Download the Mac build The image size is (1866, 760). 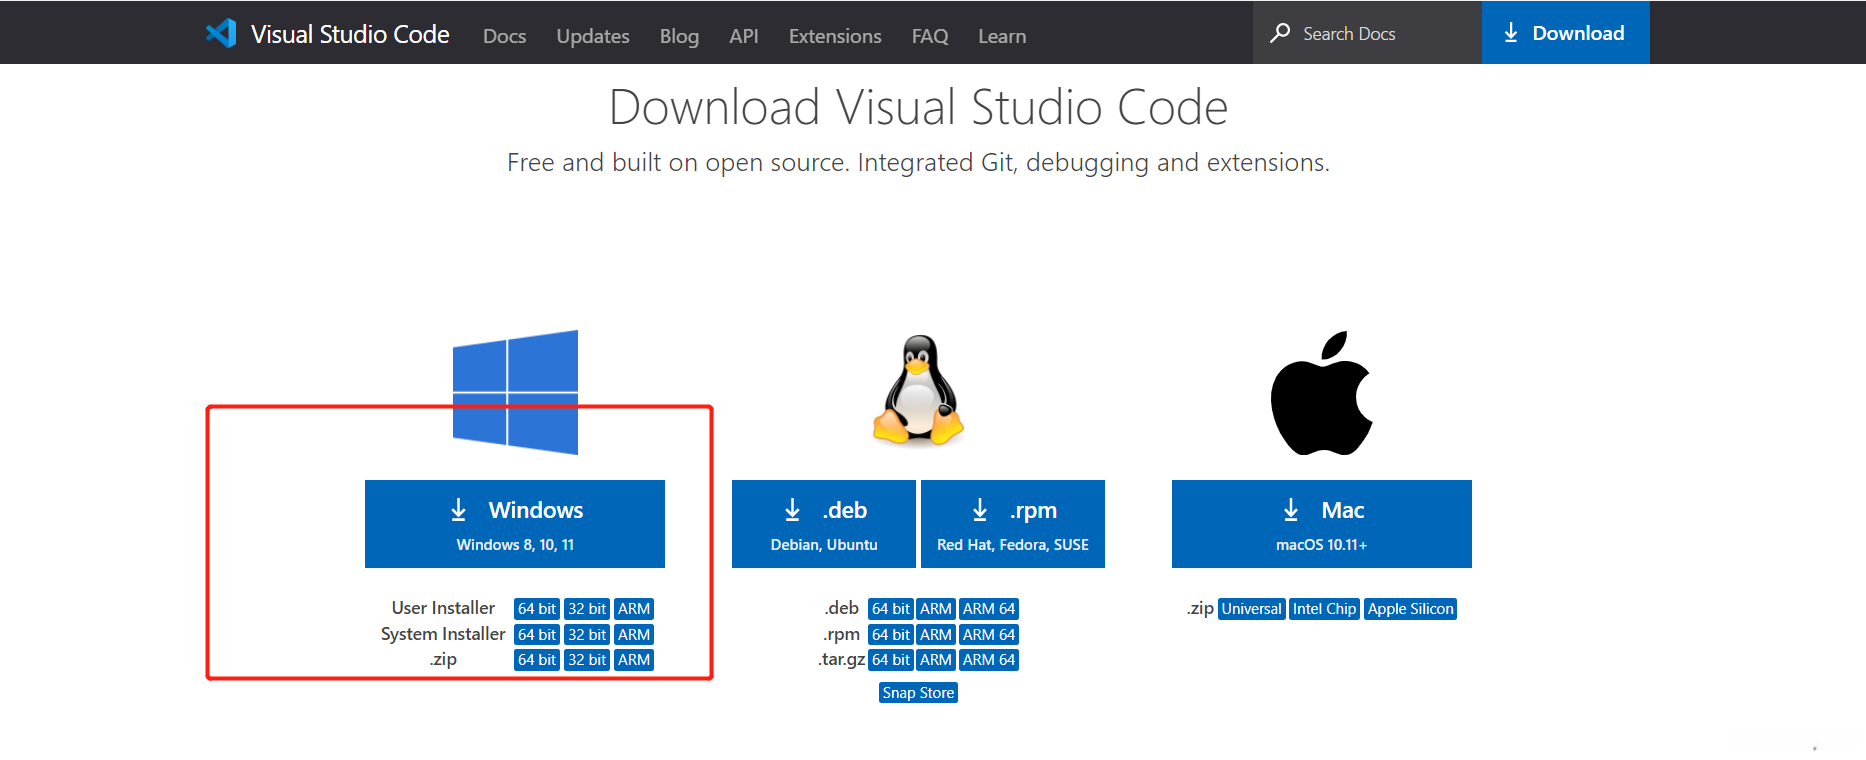pos(1321,524)
